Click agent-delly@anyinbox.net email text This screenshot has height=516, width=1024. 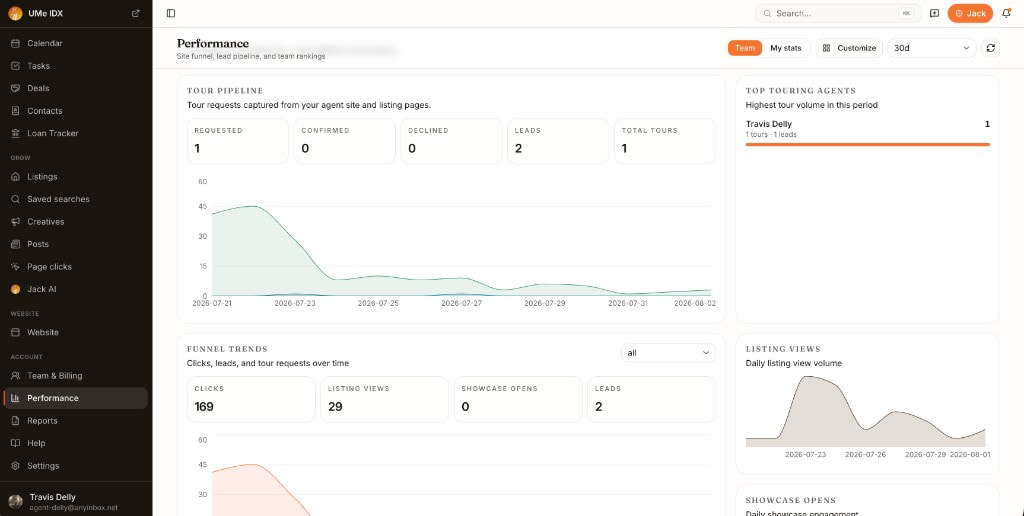(74, 508)
